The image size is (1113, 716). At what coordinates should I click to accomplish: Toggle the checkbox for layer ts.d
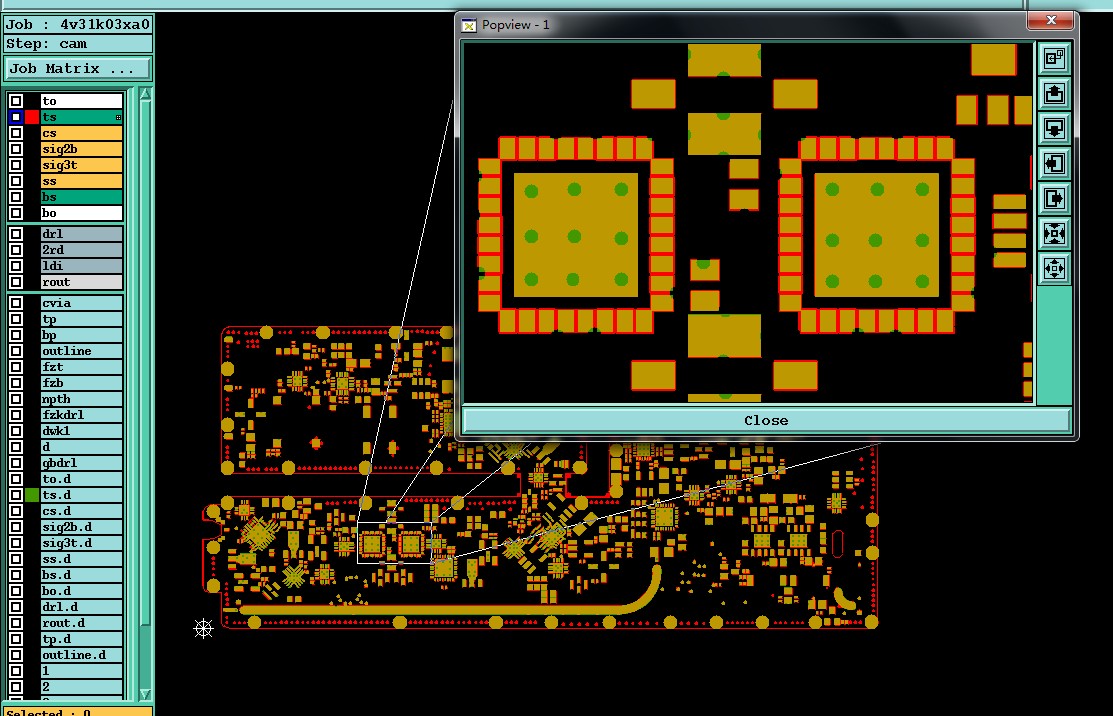tap(16, 495)
